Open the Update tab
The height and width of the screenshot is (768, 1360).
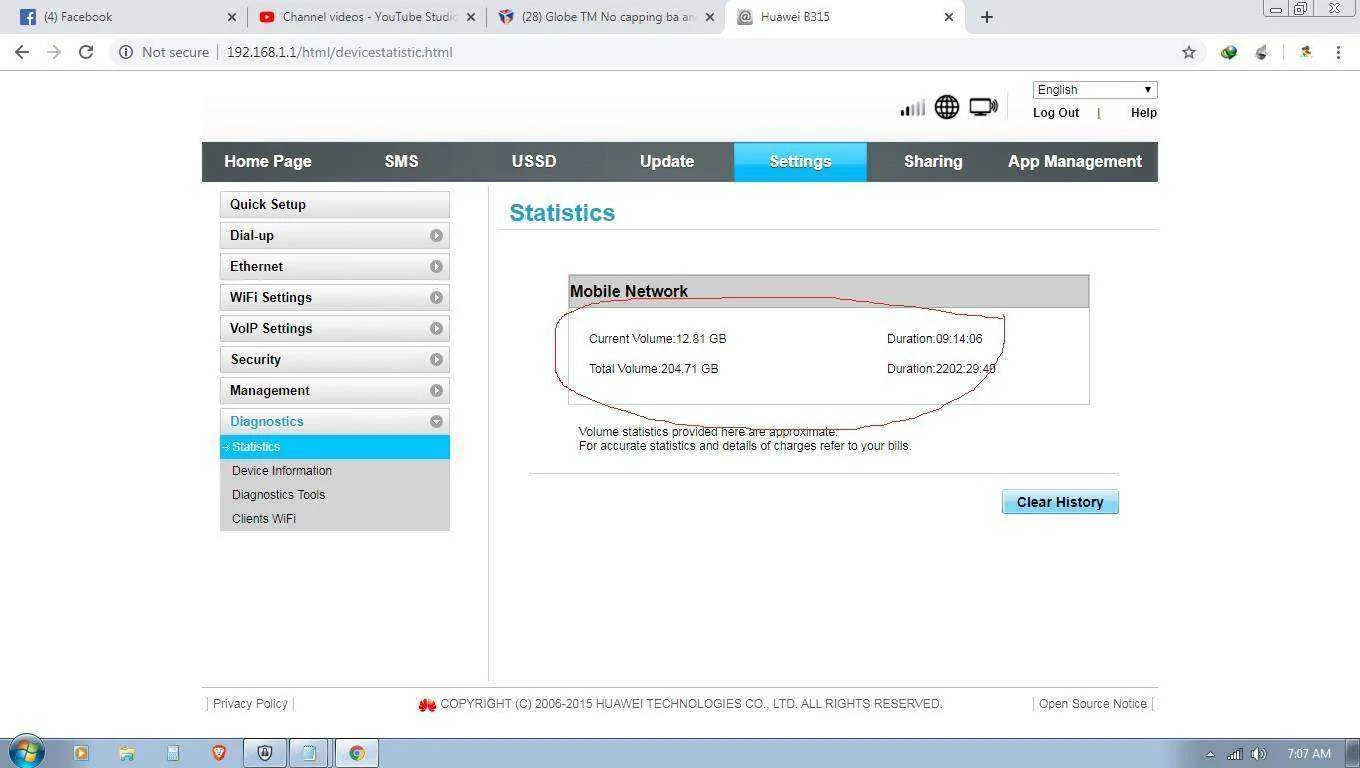pyautogui.click(x=667, y=161)
